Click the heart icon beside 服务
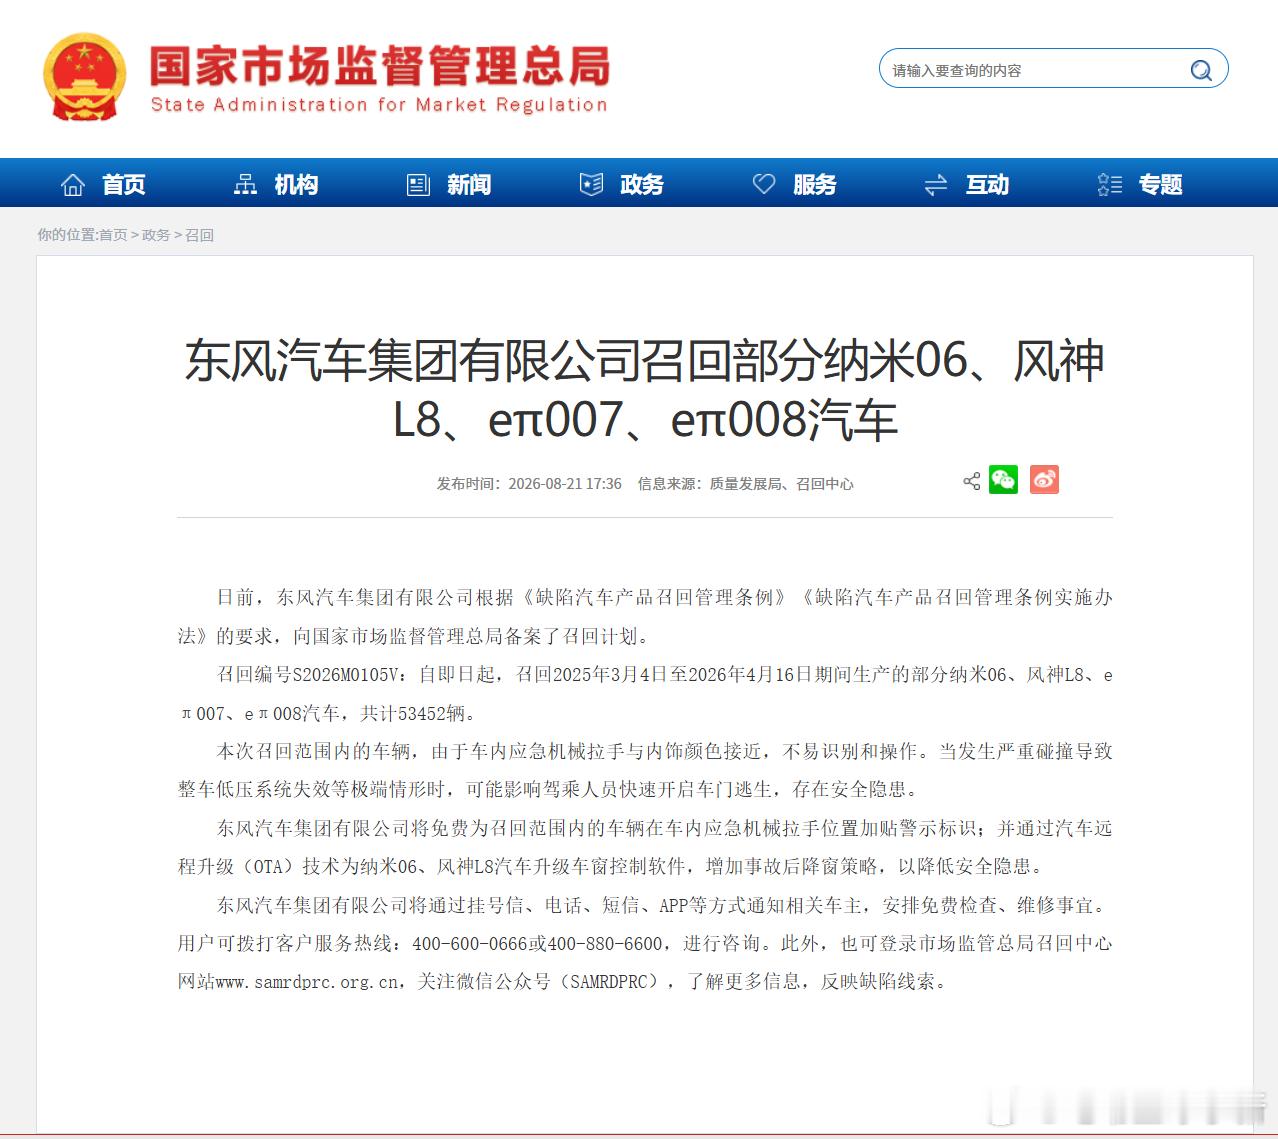This screenshot has height=1139, width=1278. click(x=764, y=184)
